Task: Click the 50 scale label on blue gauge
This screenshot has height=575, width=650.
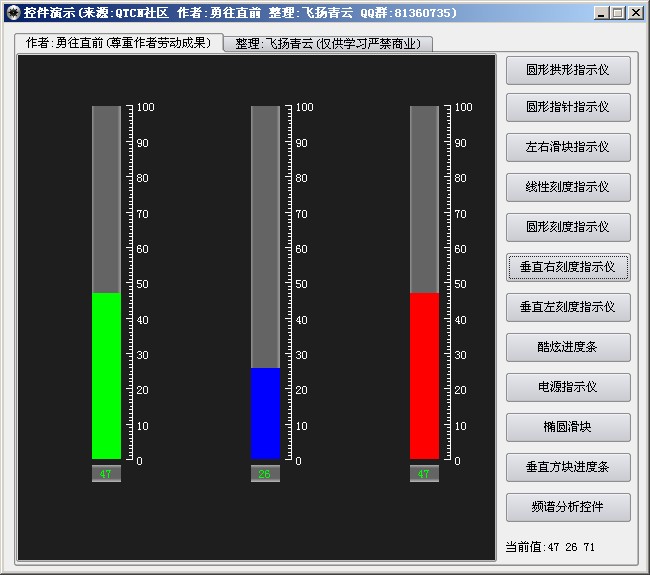Action: click(x=302, y=284)
